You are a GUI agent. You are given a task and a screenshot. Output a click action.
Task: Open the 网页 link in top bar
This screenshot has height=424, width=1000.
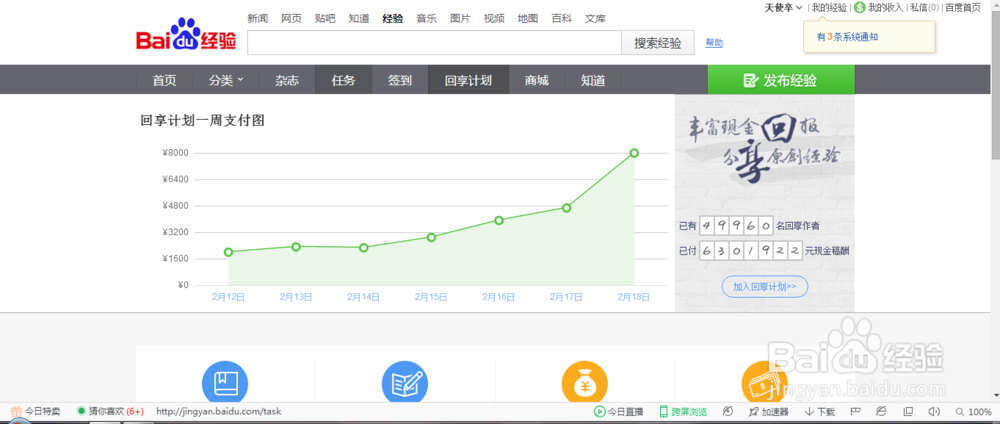tap(291, 18)
